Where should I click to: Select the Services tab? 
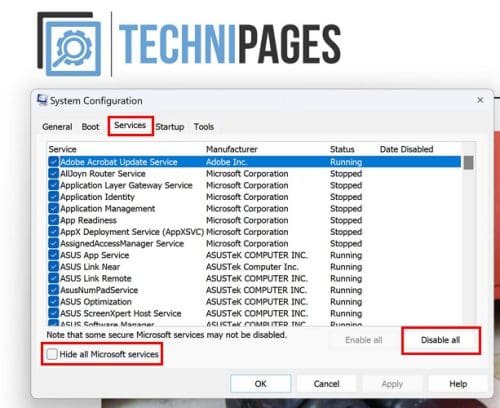coord(130,125)
